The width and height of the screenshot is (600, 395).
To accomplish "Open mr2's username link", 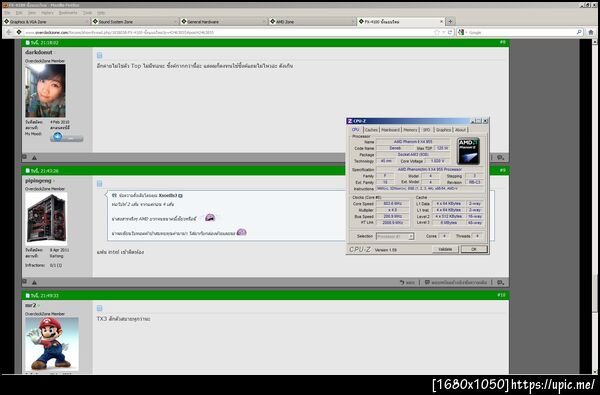I will 31,305.
